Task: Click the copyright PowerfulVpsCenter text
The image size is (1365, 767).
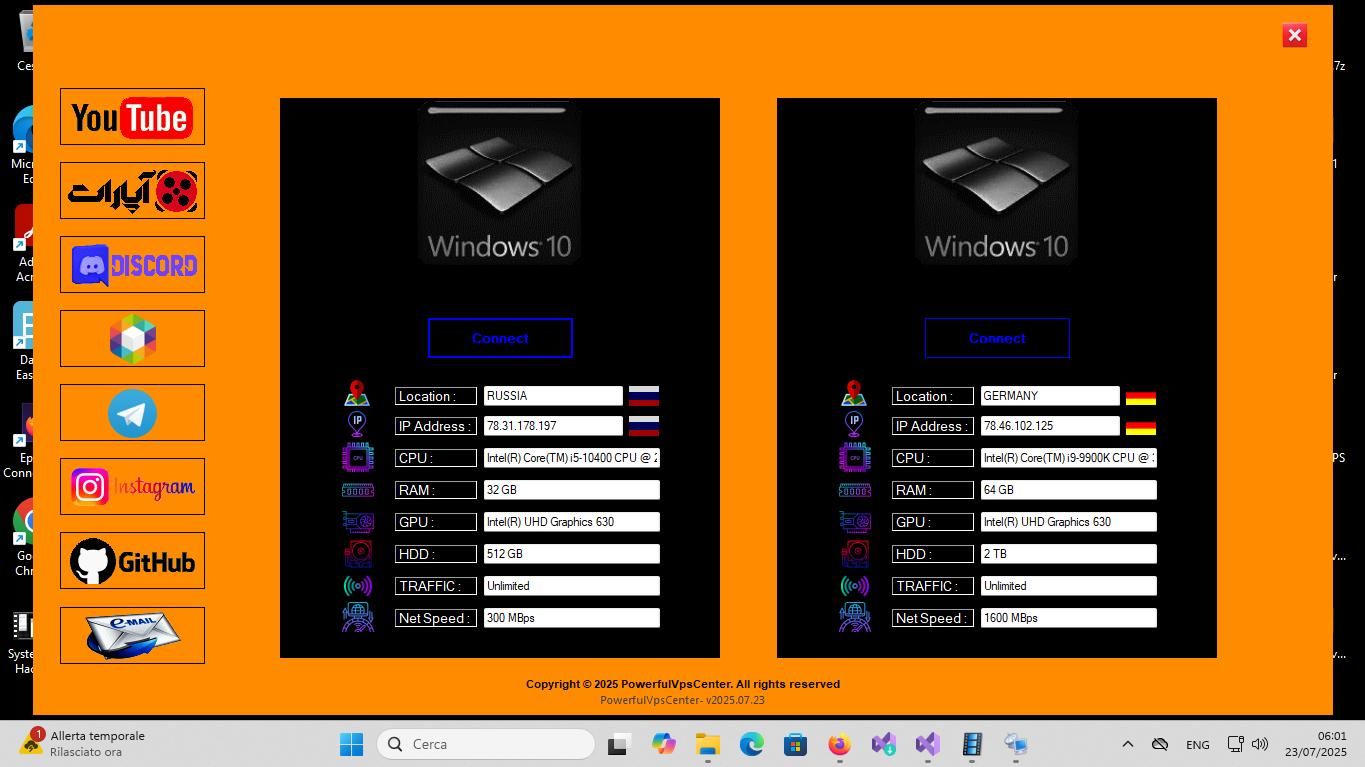Action: click(x=683, y=684)
